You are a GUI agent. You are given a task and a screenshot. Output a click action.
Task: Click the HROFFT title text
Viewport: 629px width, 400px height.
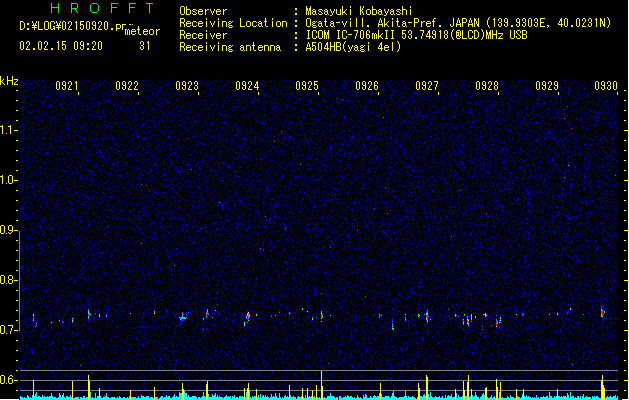coord(102,8)
